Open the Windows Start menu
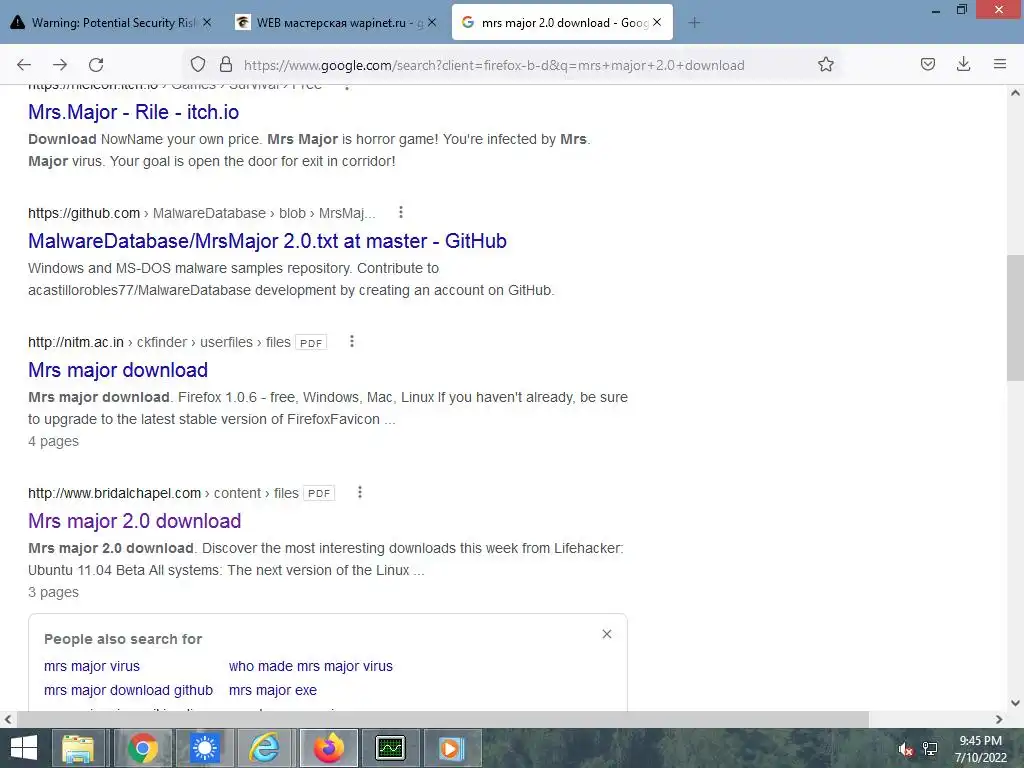The image size is (1024, 768). [x=24, y=748]
